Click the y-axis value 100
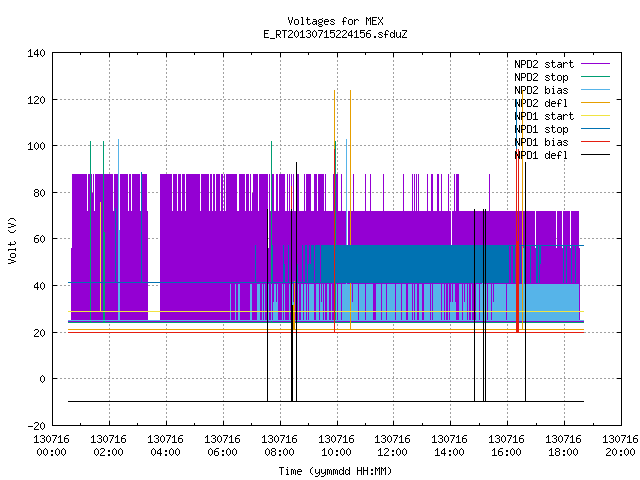This screenshot has height=480, width=640. [x=36, y=146]
